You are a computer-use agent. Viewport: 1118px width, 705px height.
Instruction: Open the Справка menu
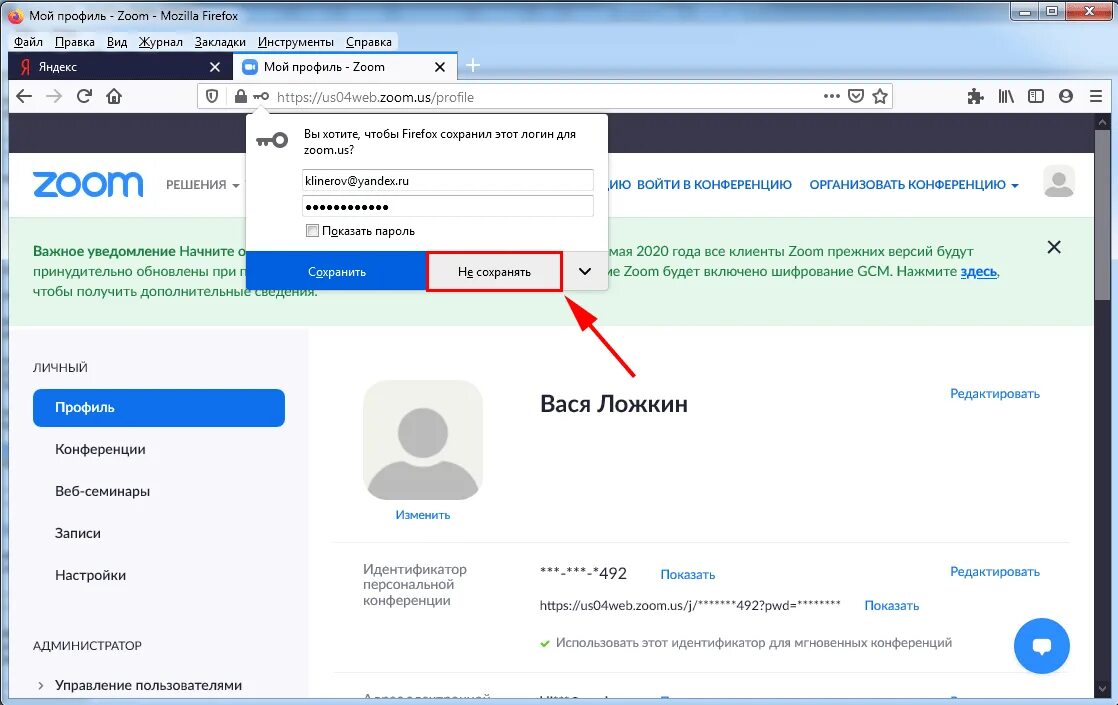[369, 41]
